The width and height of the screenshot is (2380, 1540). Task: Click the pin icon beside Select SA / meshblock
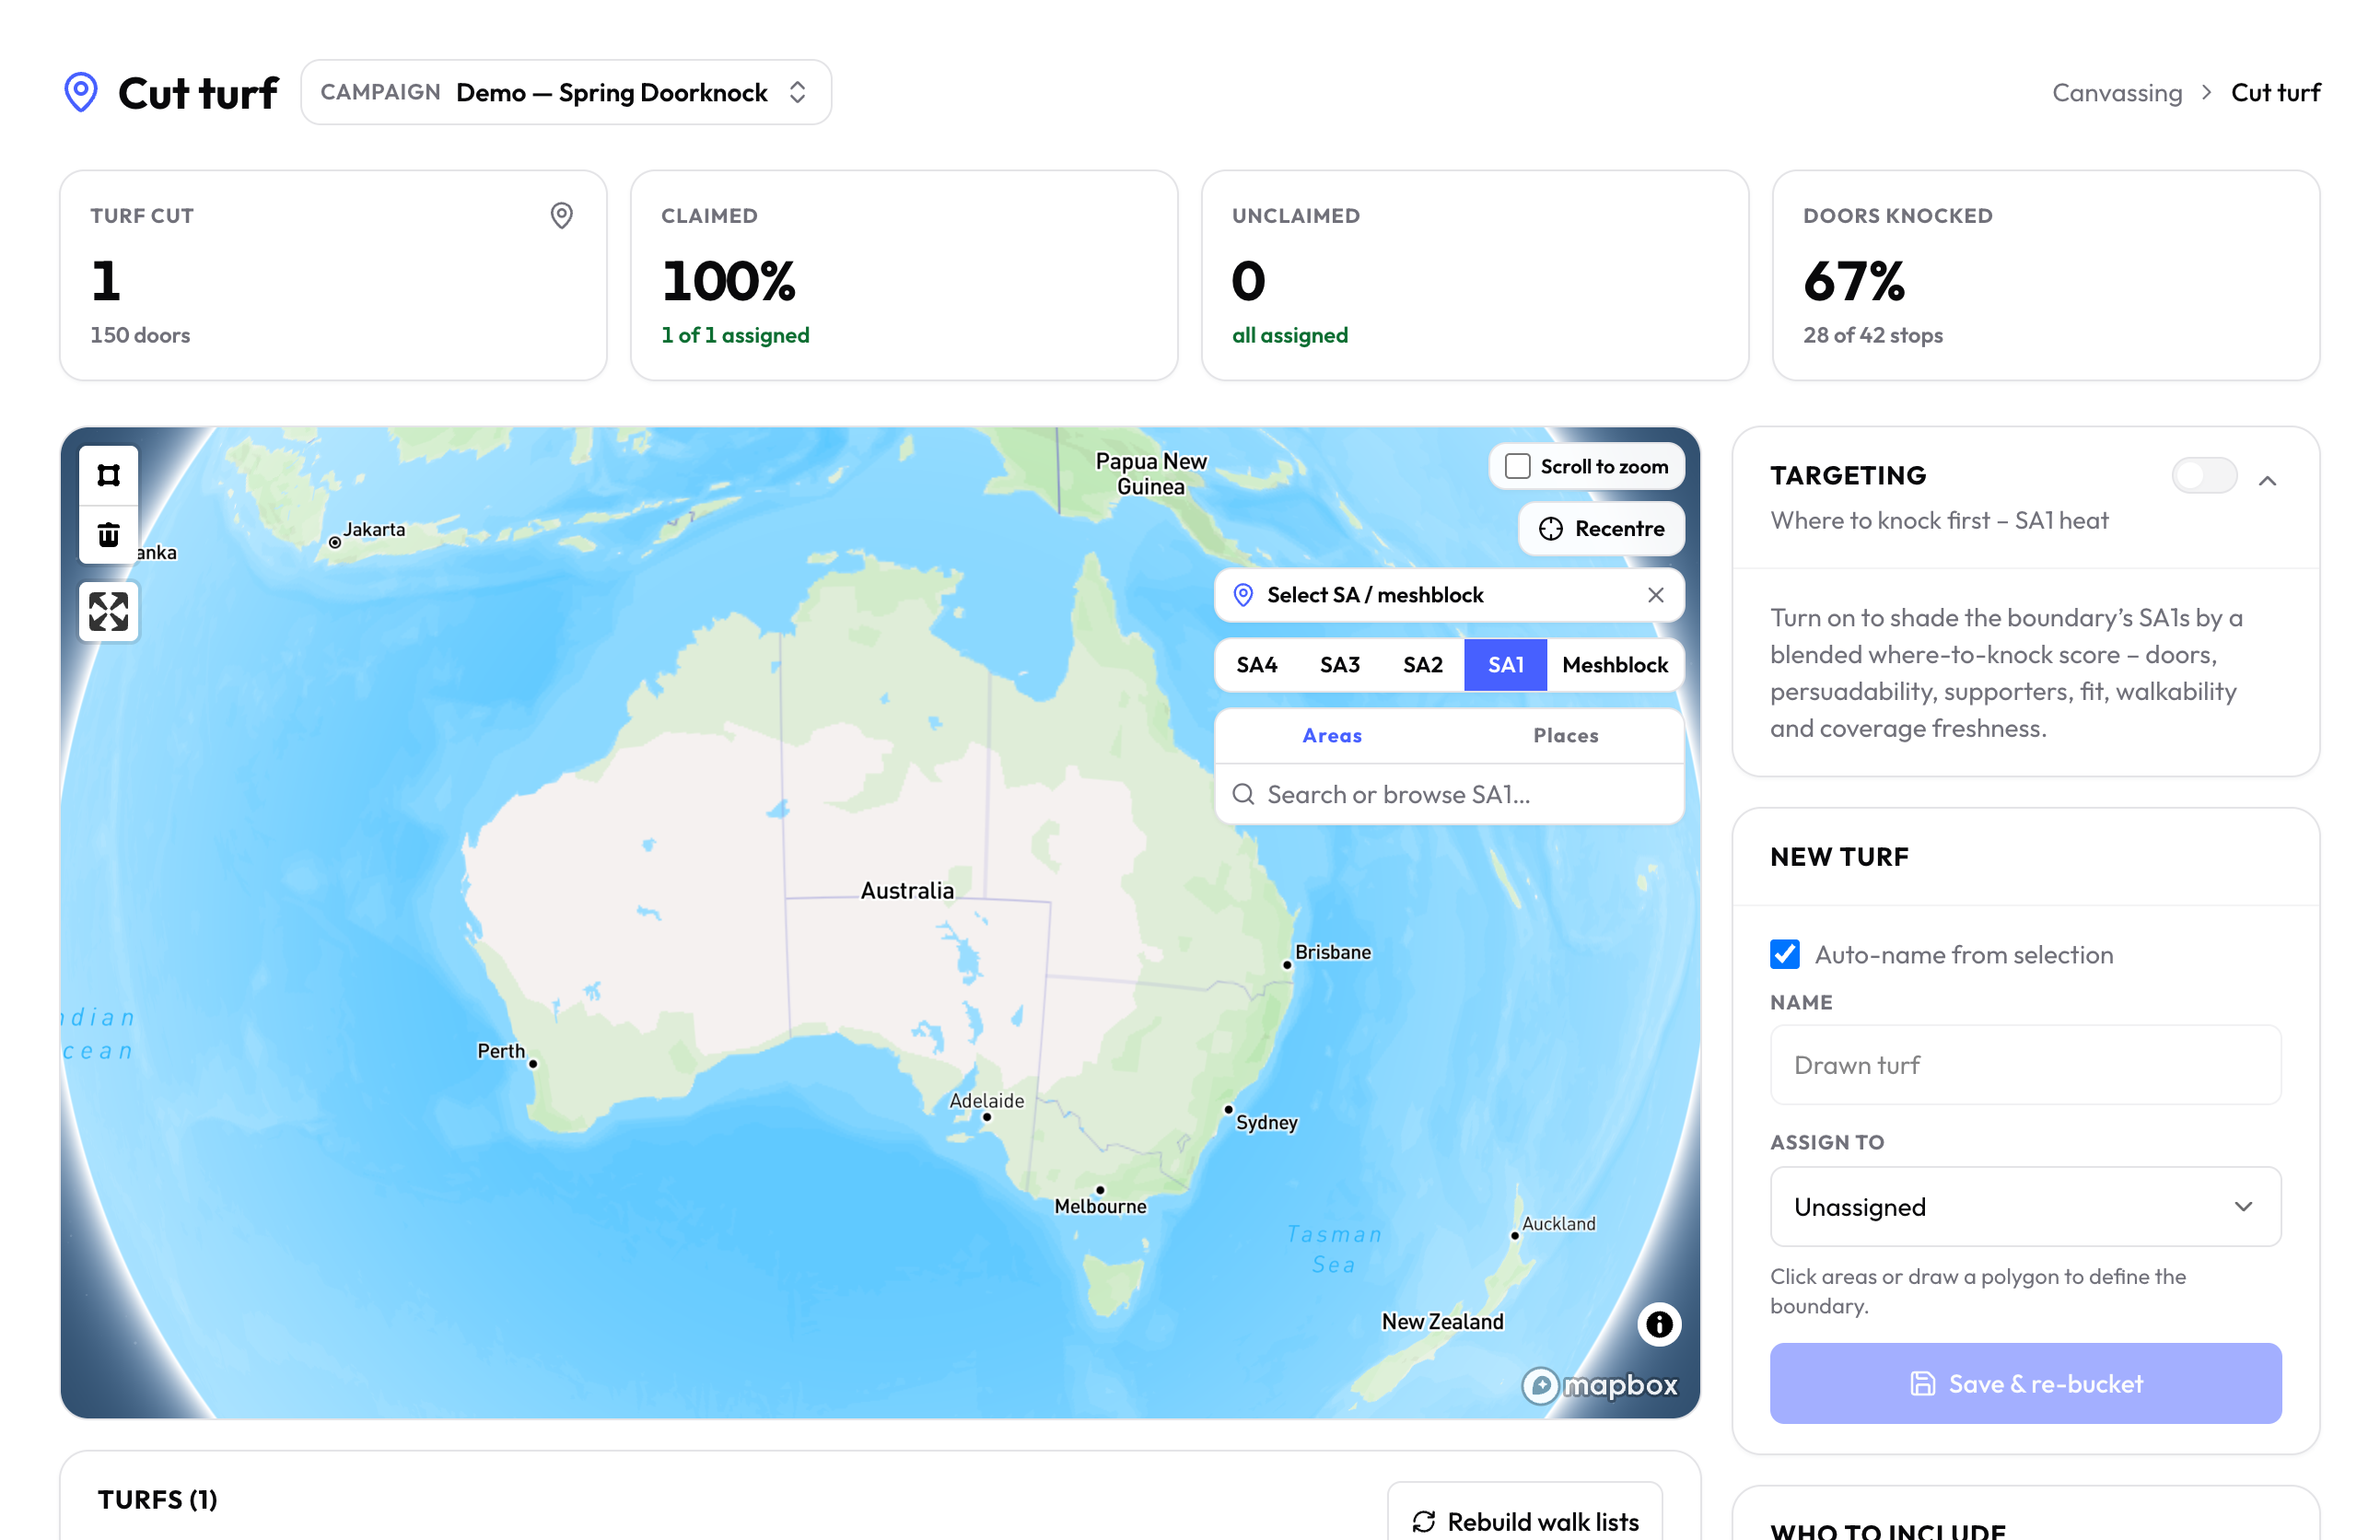(x=1243, y=595)
